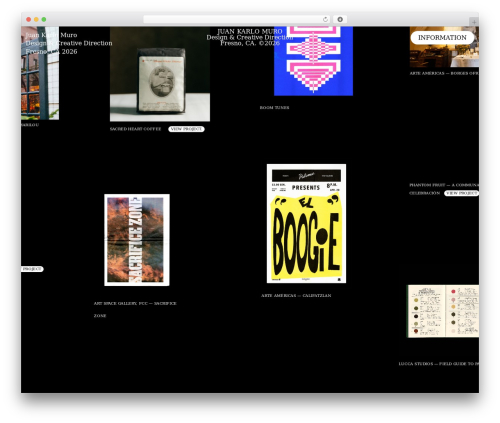Click the centered JUAN KARLO MURO title
This screenshot has height=423, width=500.
click(250, 31)
